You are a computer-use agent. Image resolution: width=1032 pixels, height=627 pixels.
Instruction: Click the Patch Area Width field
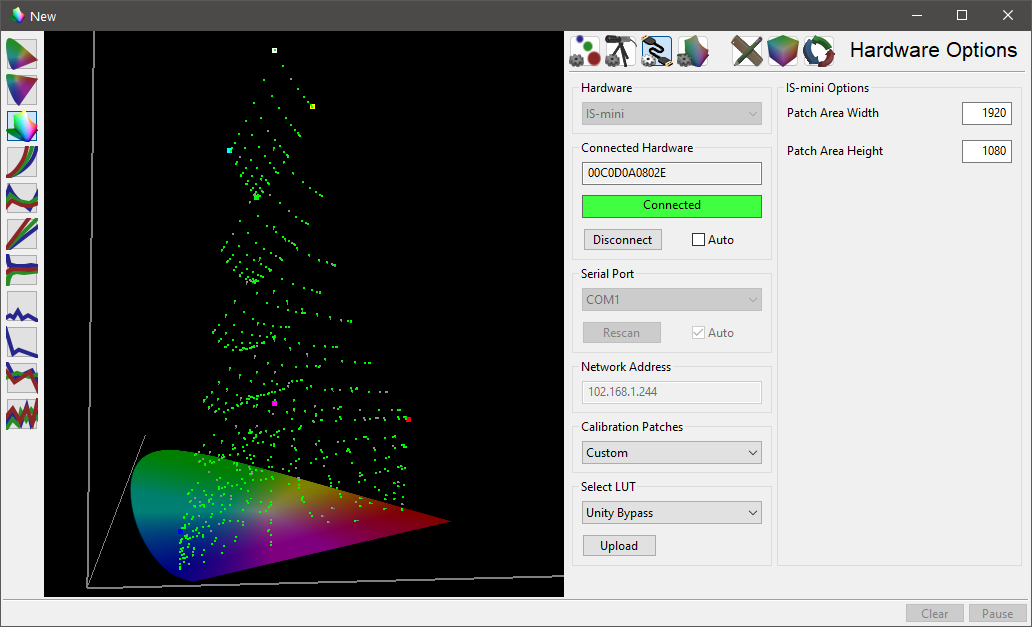point(986,113)
